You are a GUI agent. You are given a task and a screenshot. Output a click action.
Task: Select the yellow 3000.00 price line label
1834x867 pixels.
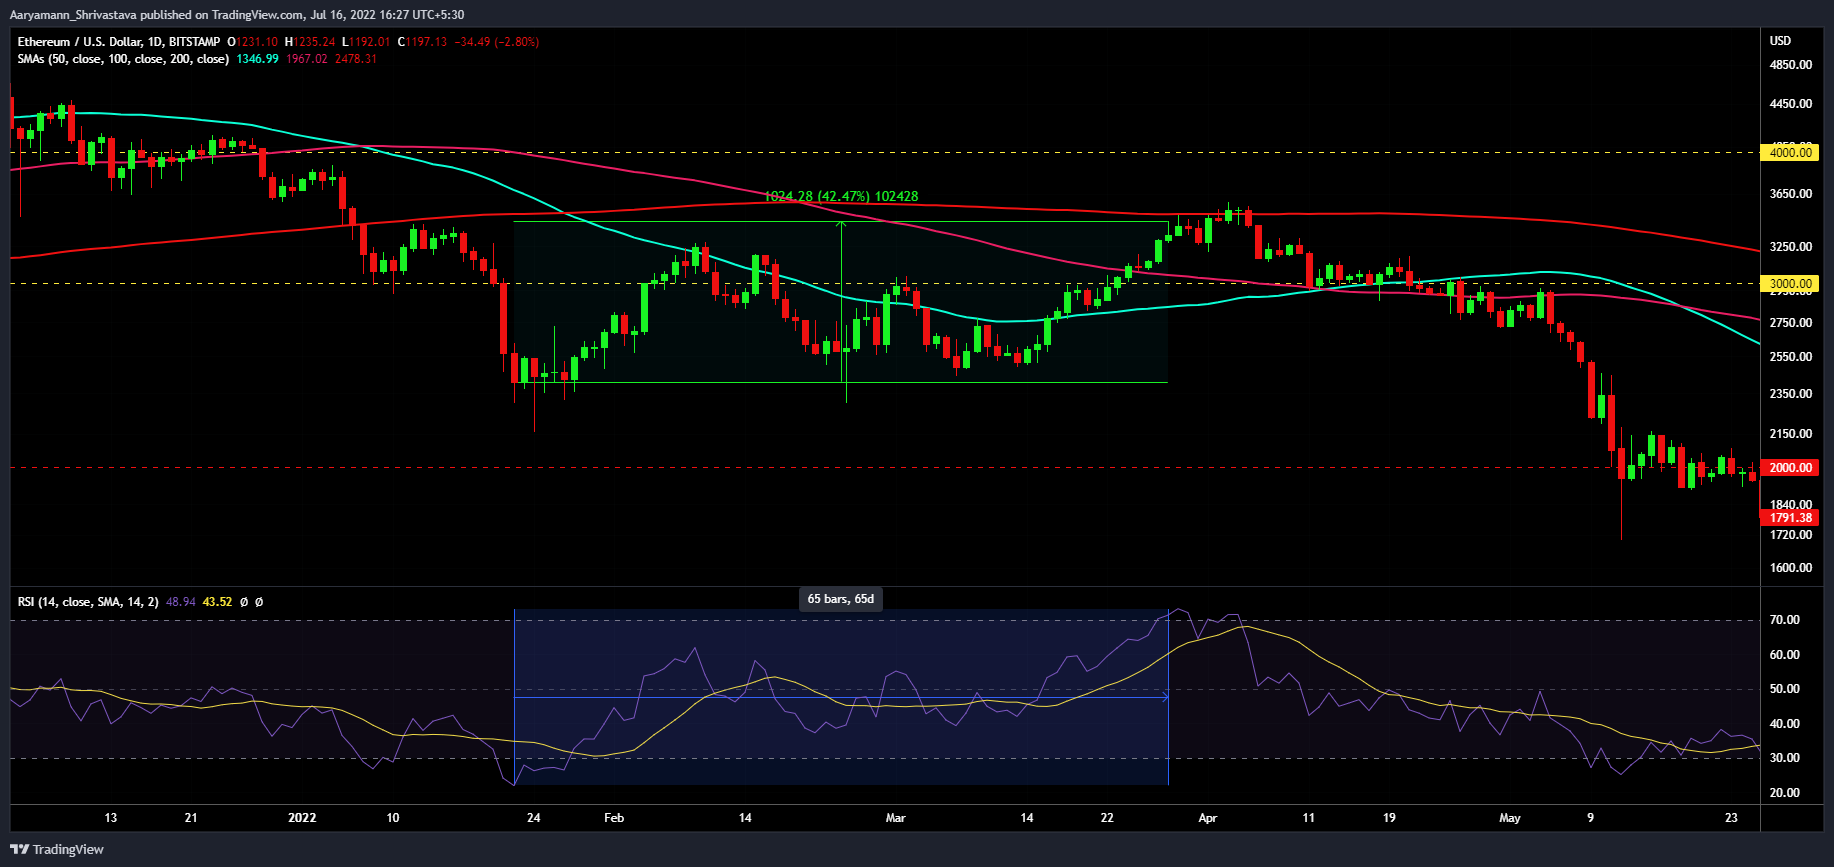[x=1789, y=284]
